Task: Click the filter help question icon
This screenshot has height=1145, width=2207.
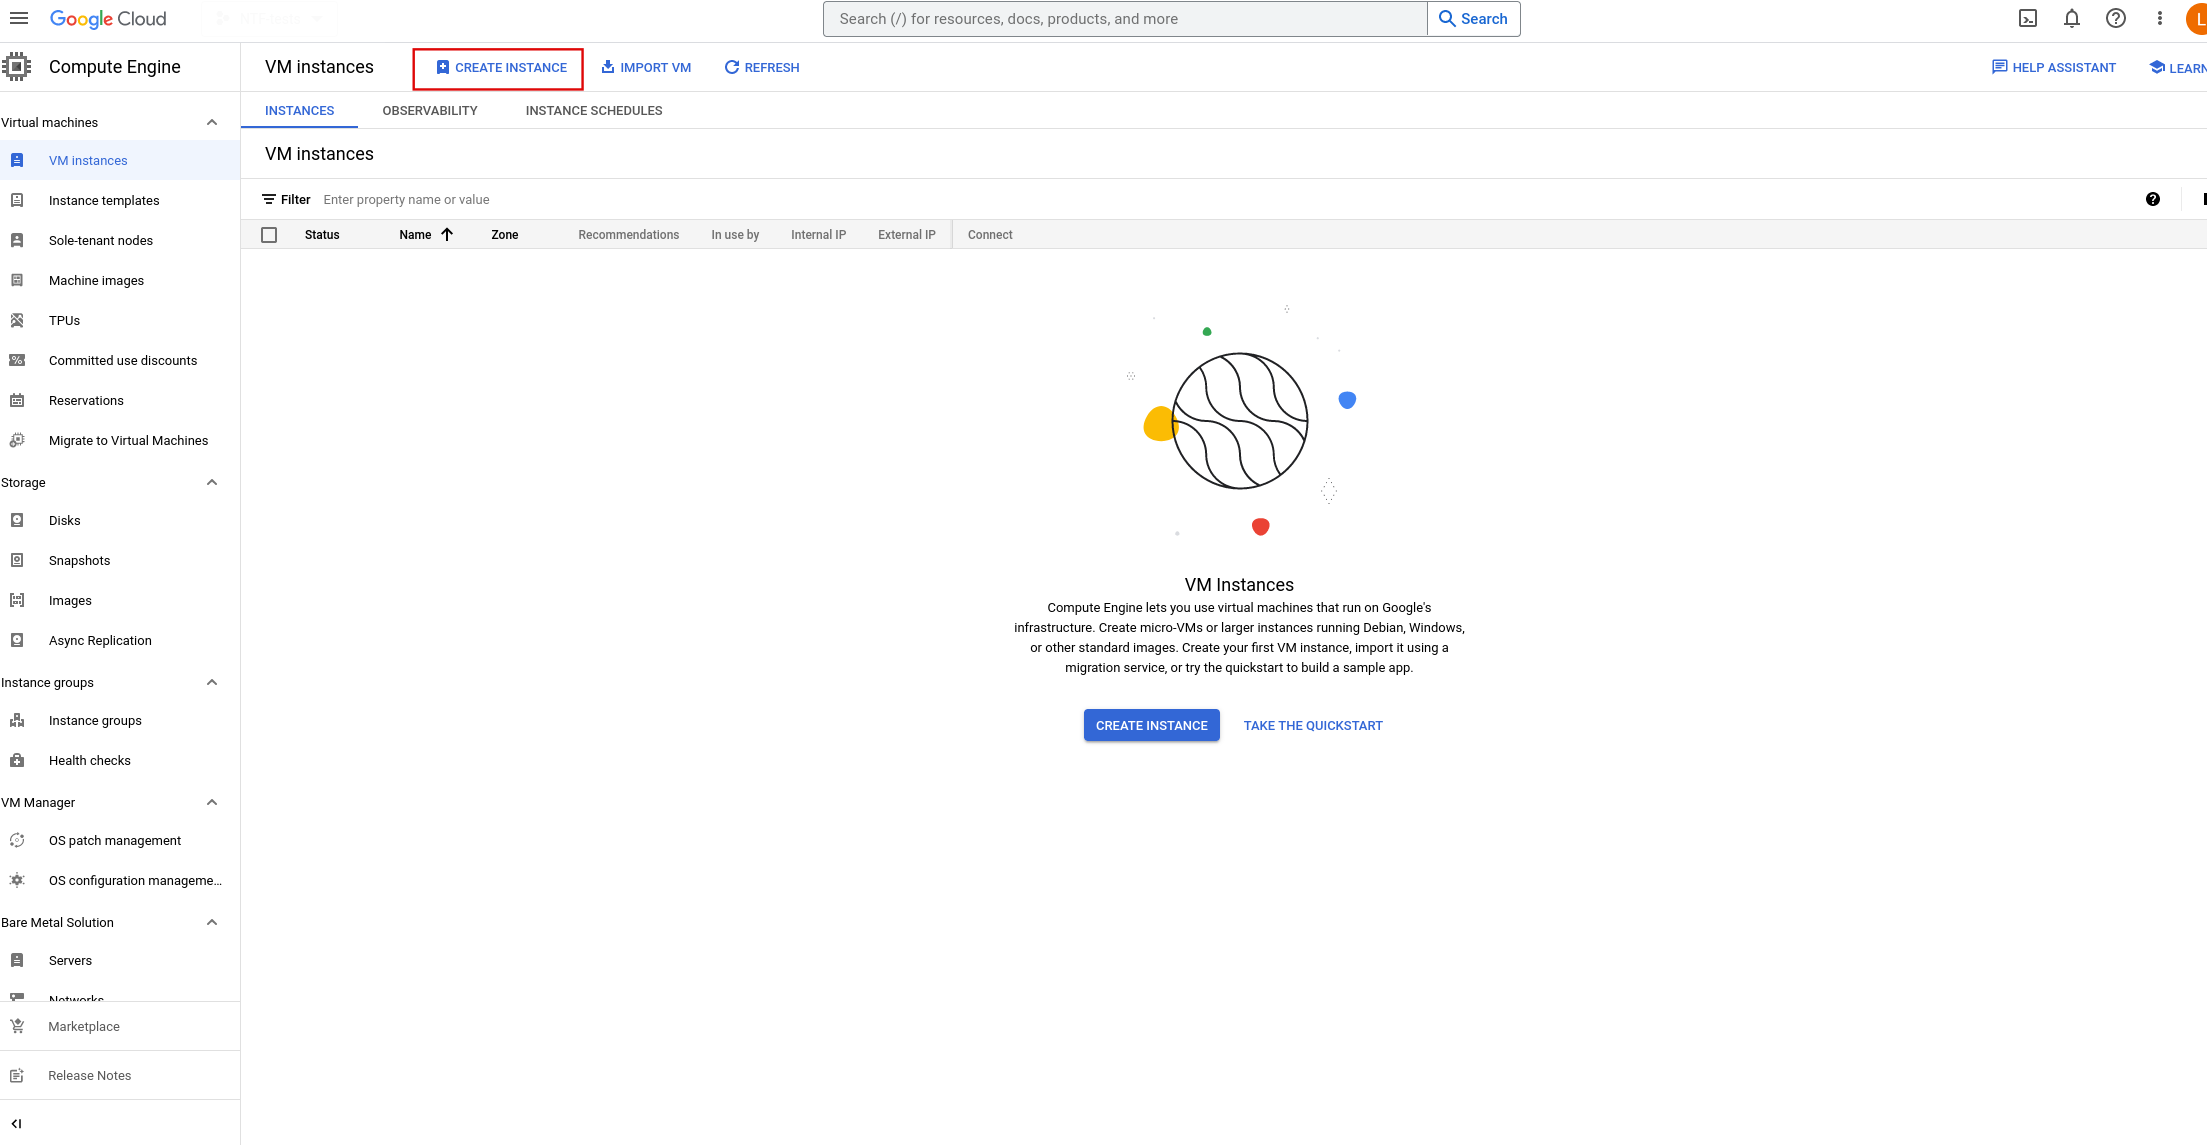Action: (x=2153, y=199)
